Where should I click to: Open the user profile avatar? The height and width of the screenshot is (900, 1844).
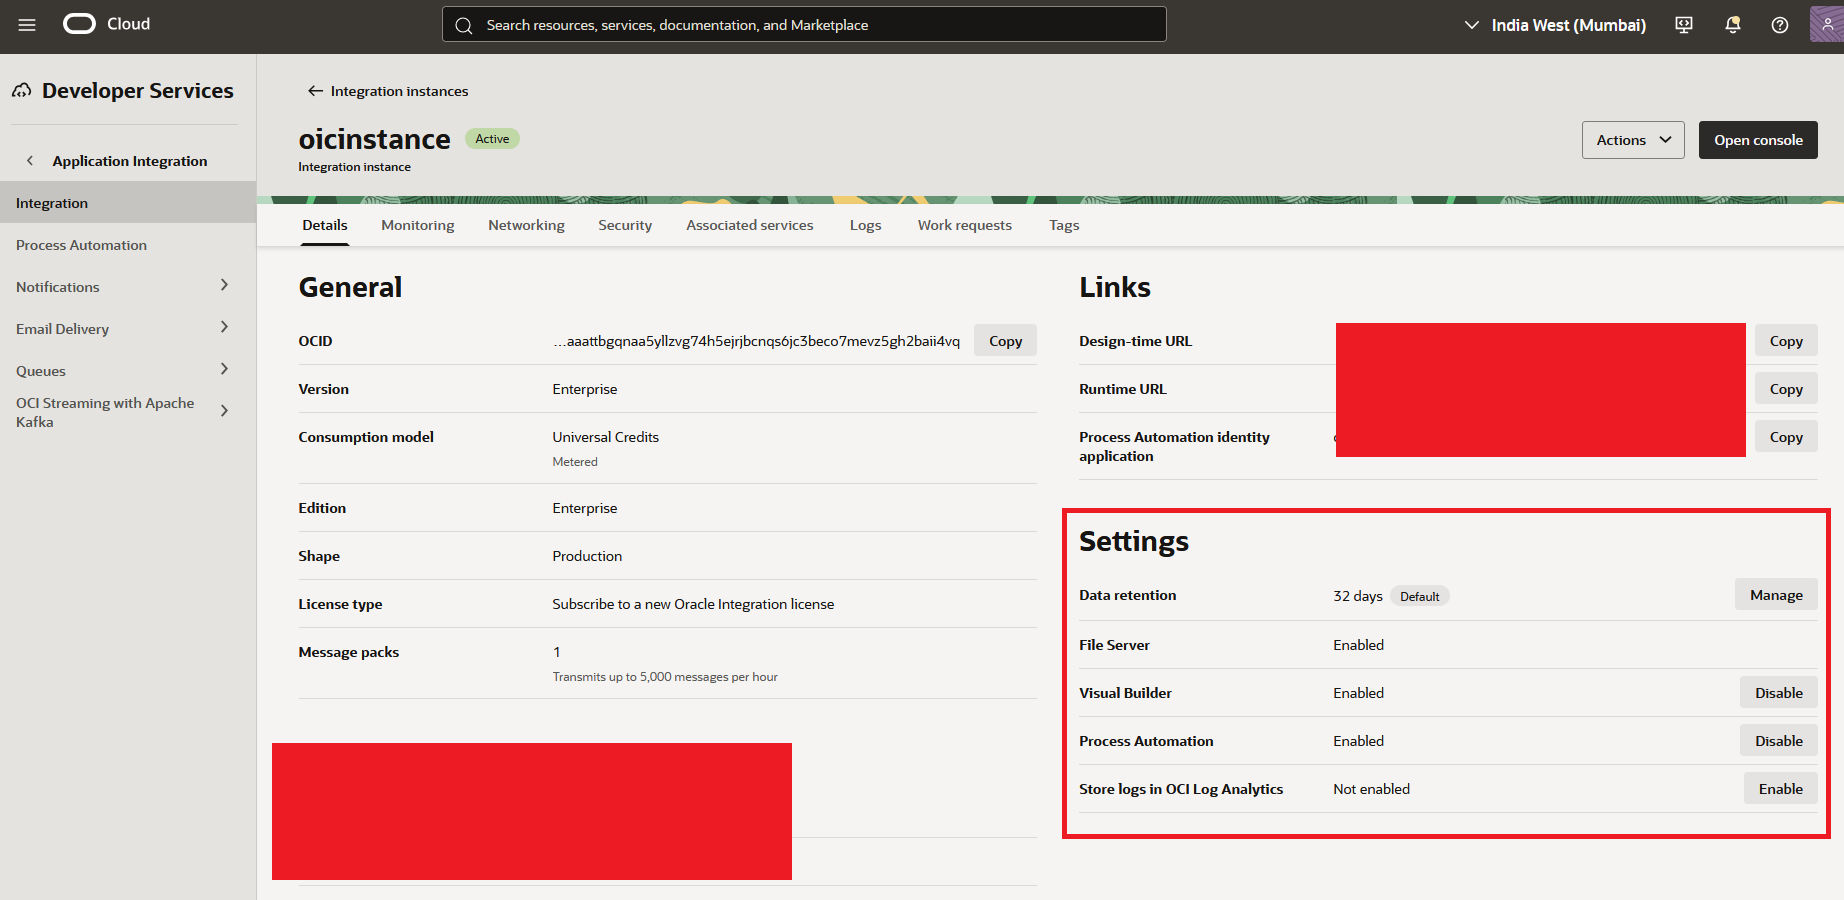point(1826,24)
